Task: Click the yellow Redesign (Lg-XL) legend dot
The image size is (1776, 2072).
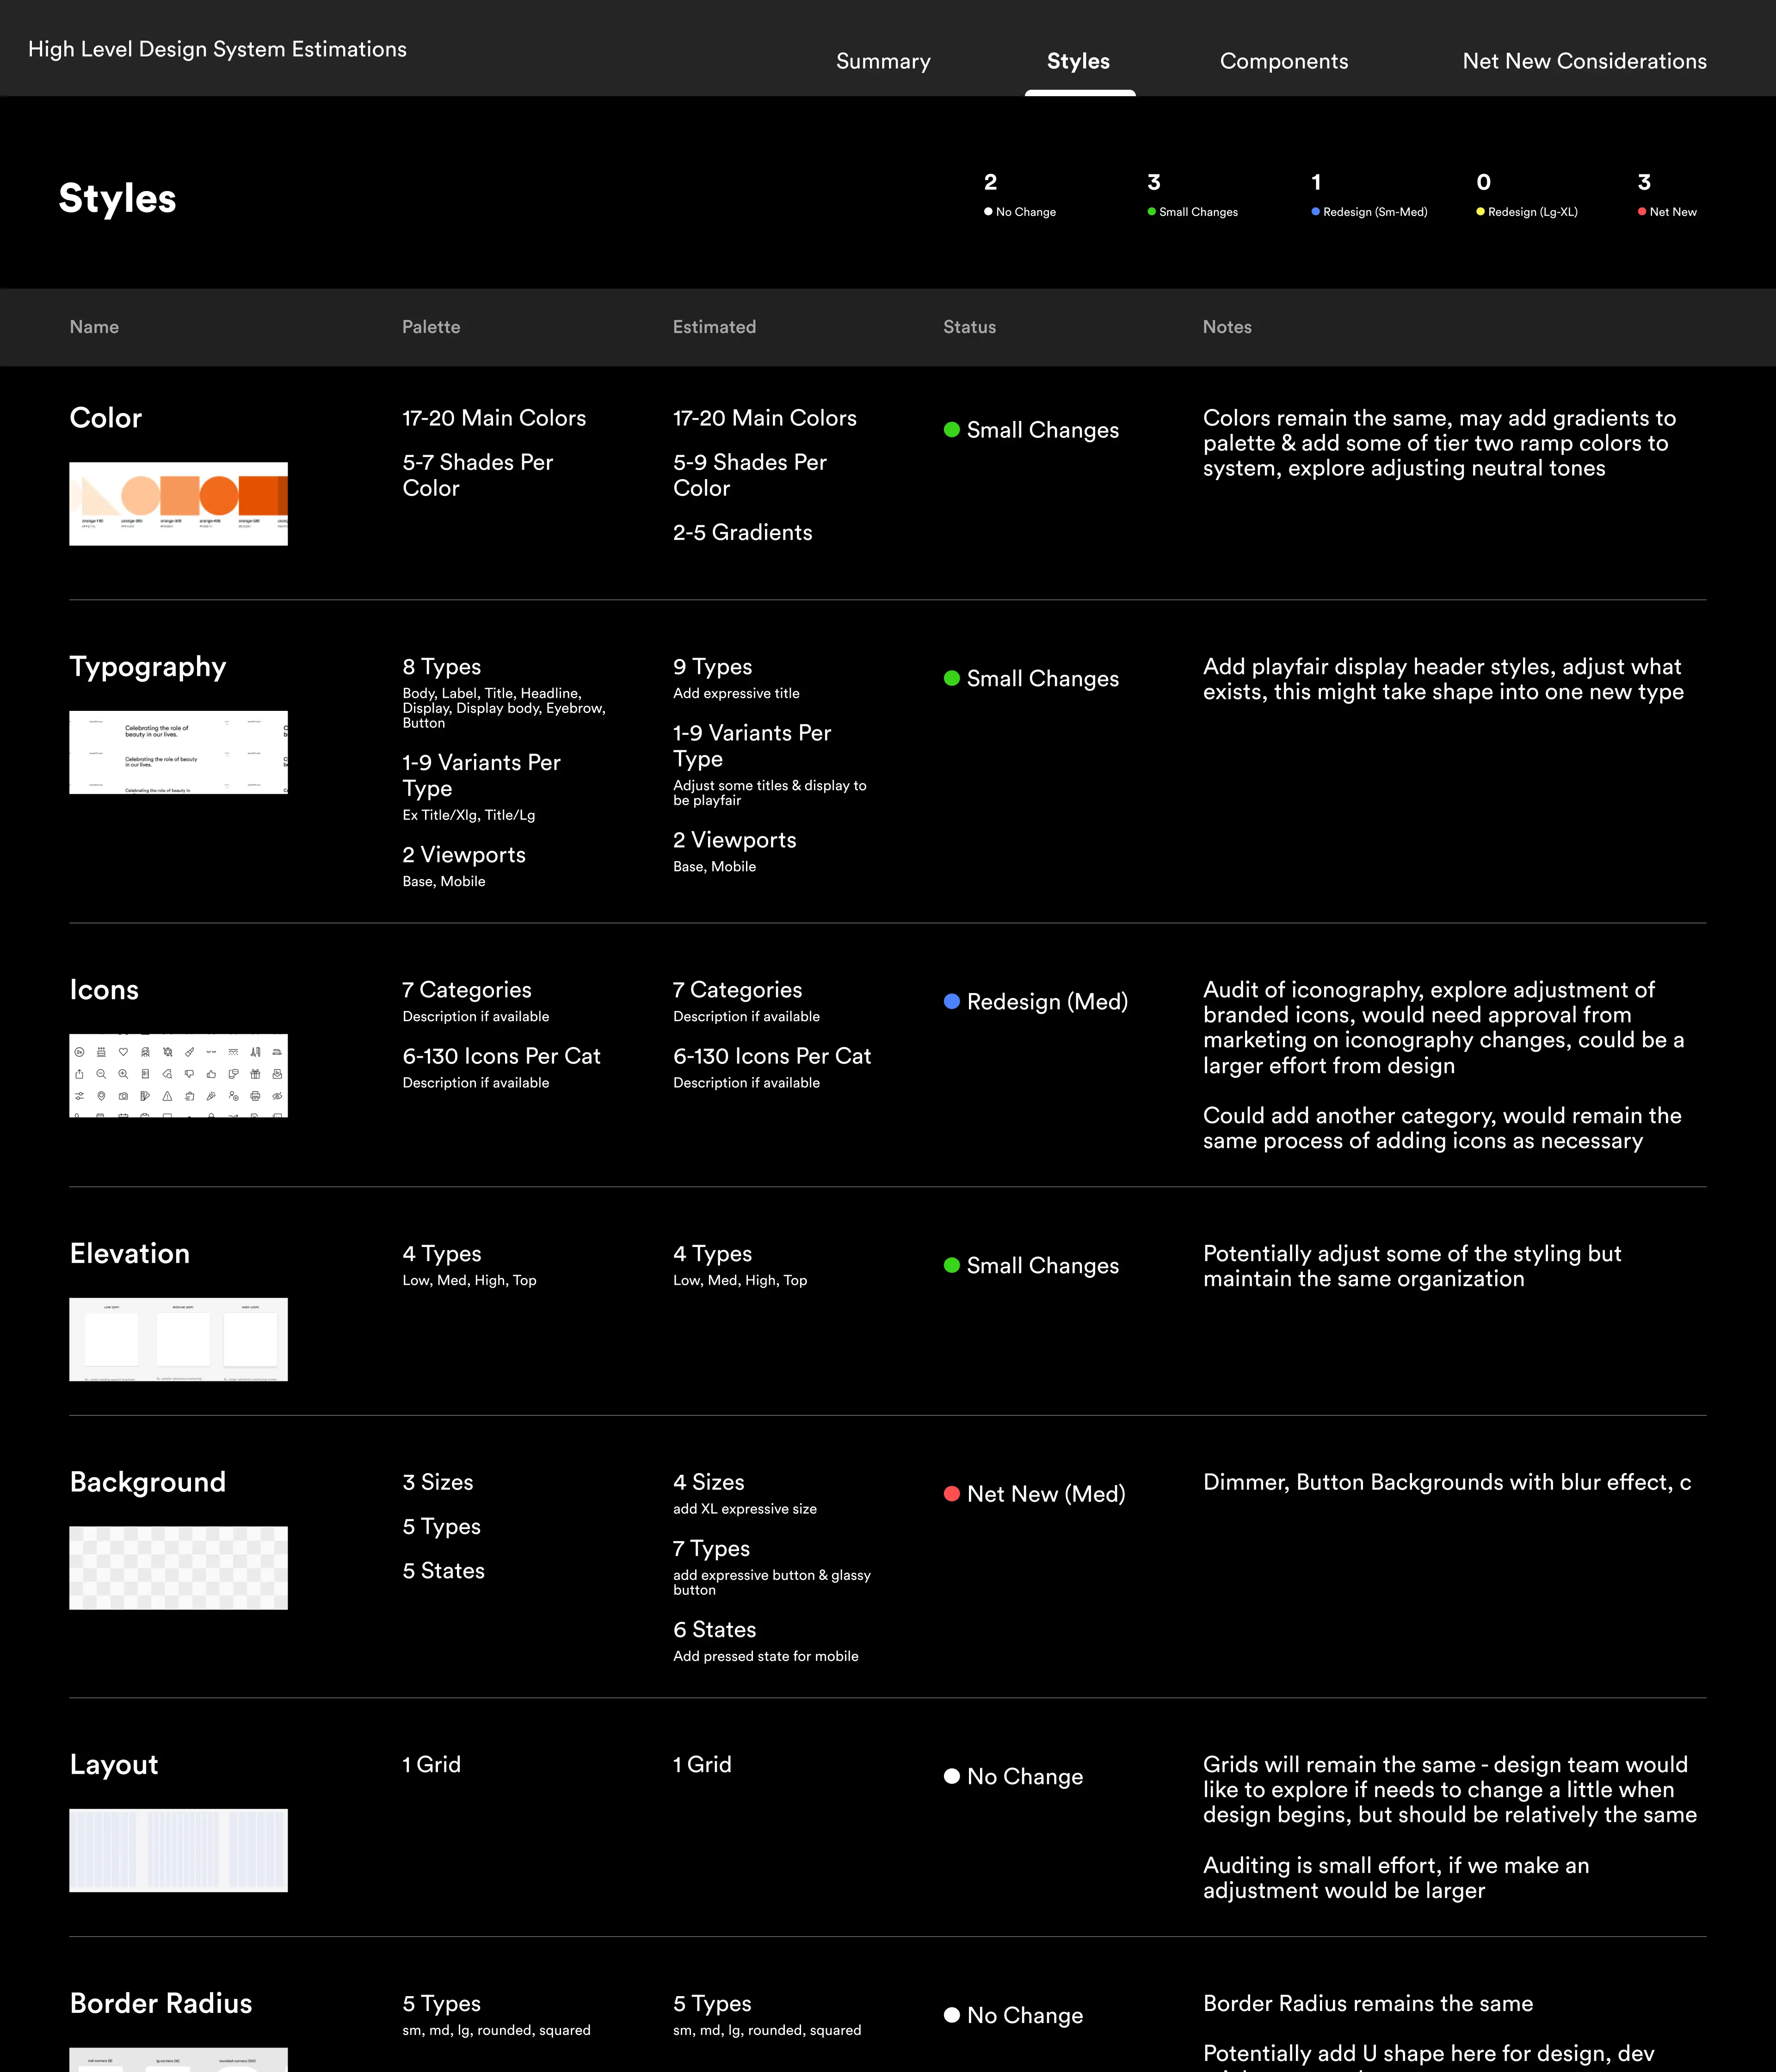Action: point(1480,212)
